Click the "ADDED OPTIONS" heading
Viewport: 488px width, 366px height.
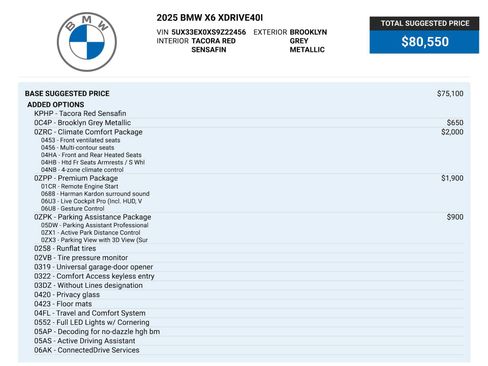(x=56, y=104)
